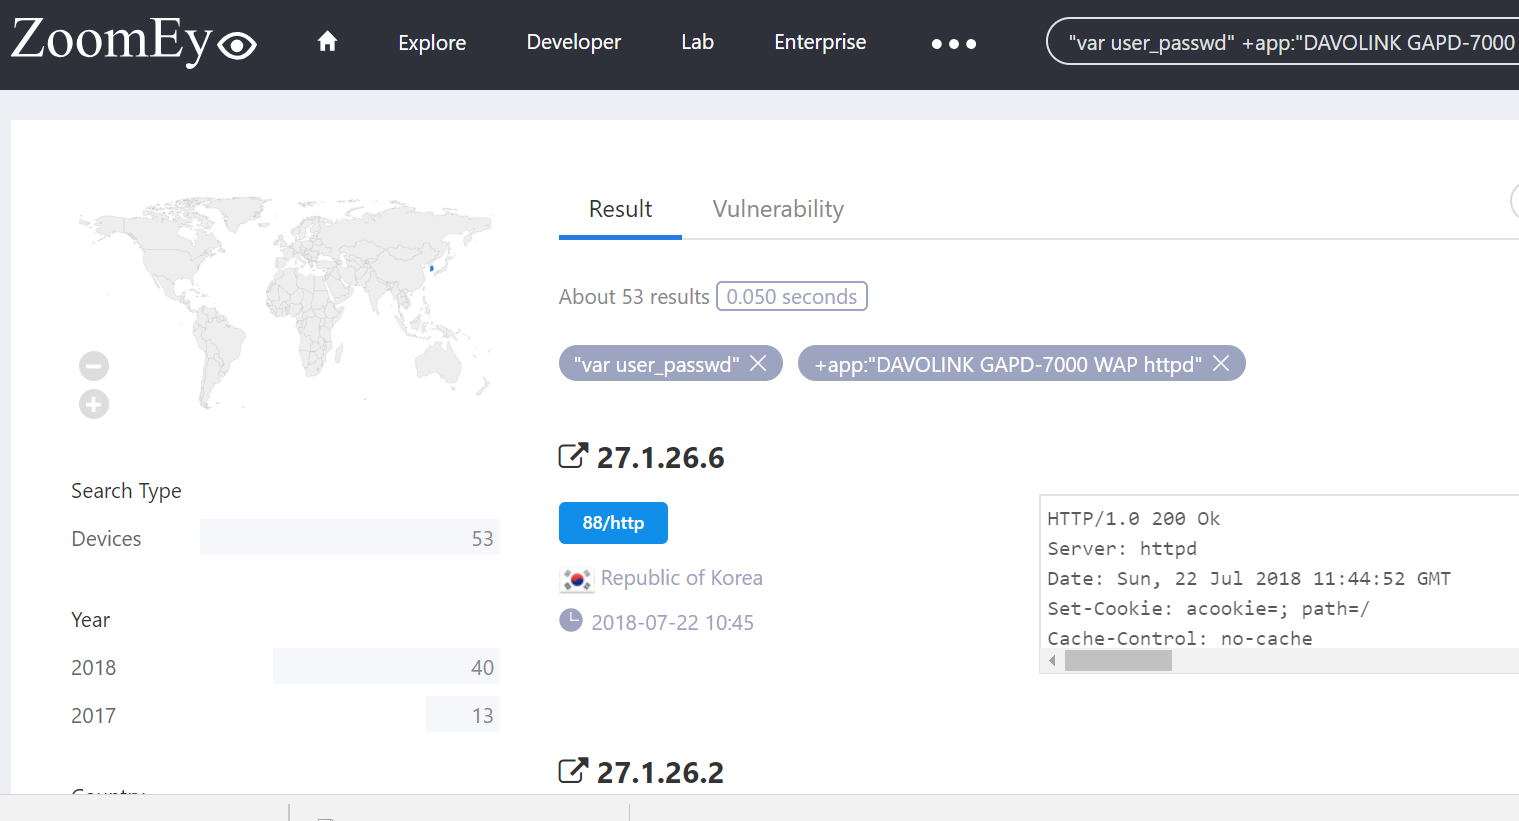Open the Explore menu
Image resolution: width=1519 pixels, height=821 pixels.
[x=432, y=43]
